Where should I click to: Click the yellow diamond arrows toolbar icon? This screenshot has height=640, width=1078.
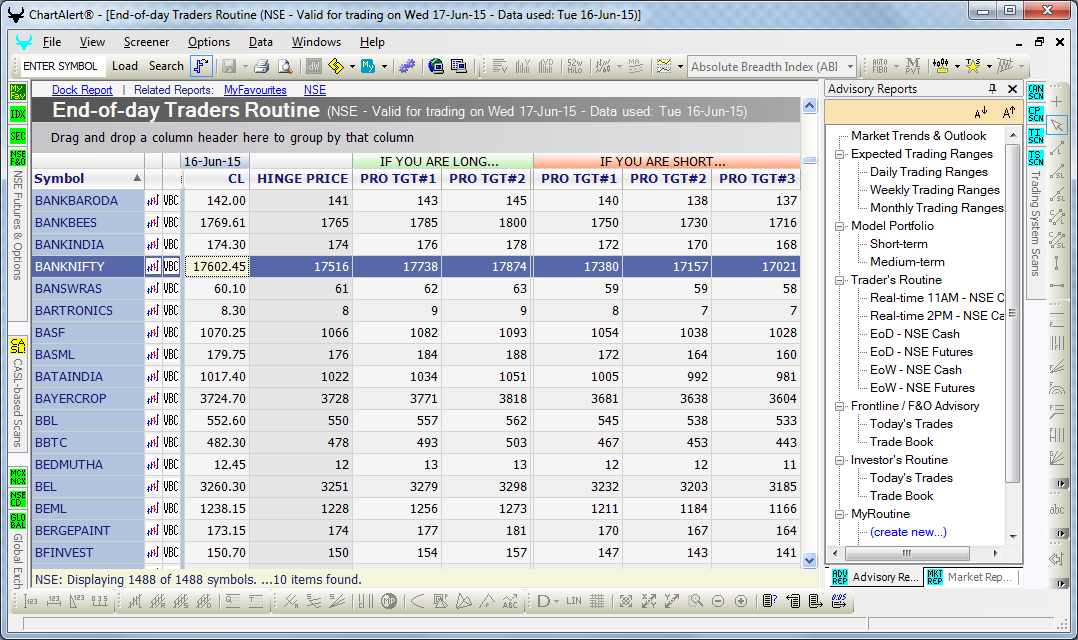click(x=336, y=66)
